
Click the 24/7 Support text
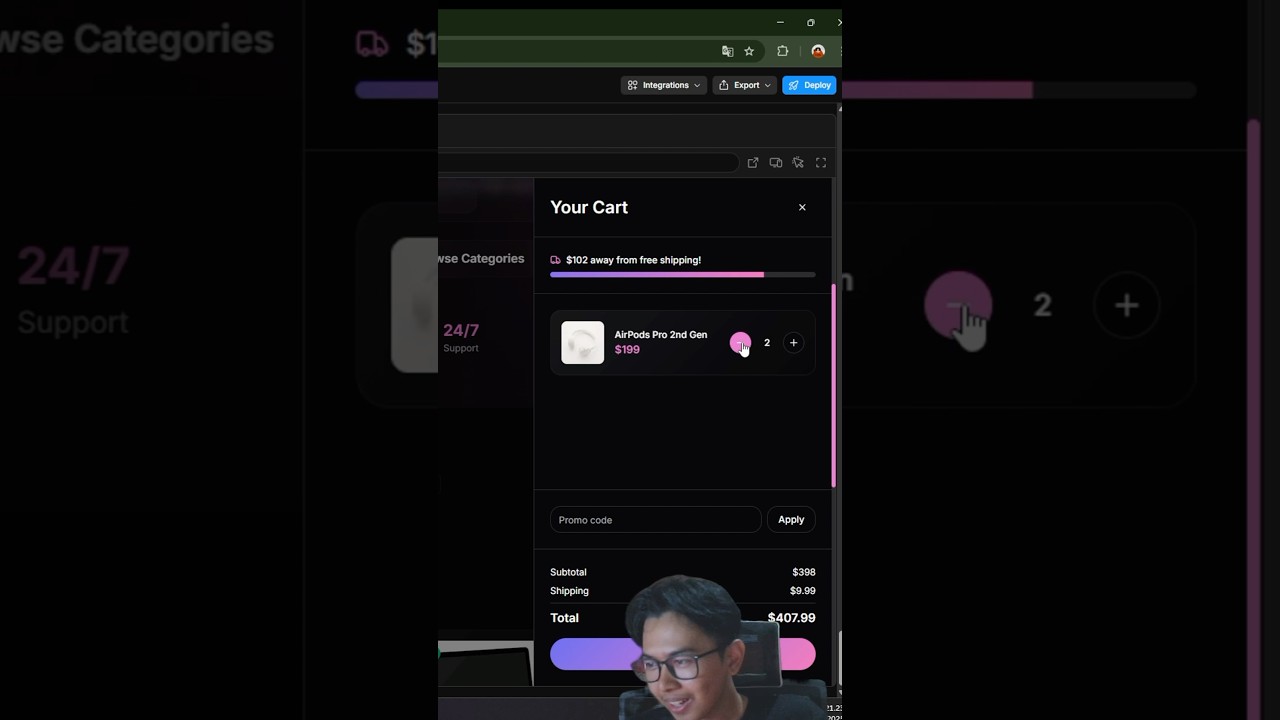[x=461, y=337]
